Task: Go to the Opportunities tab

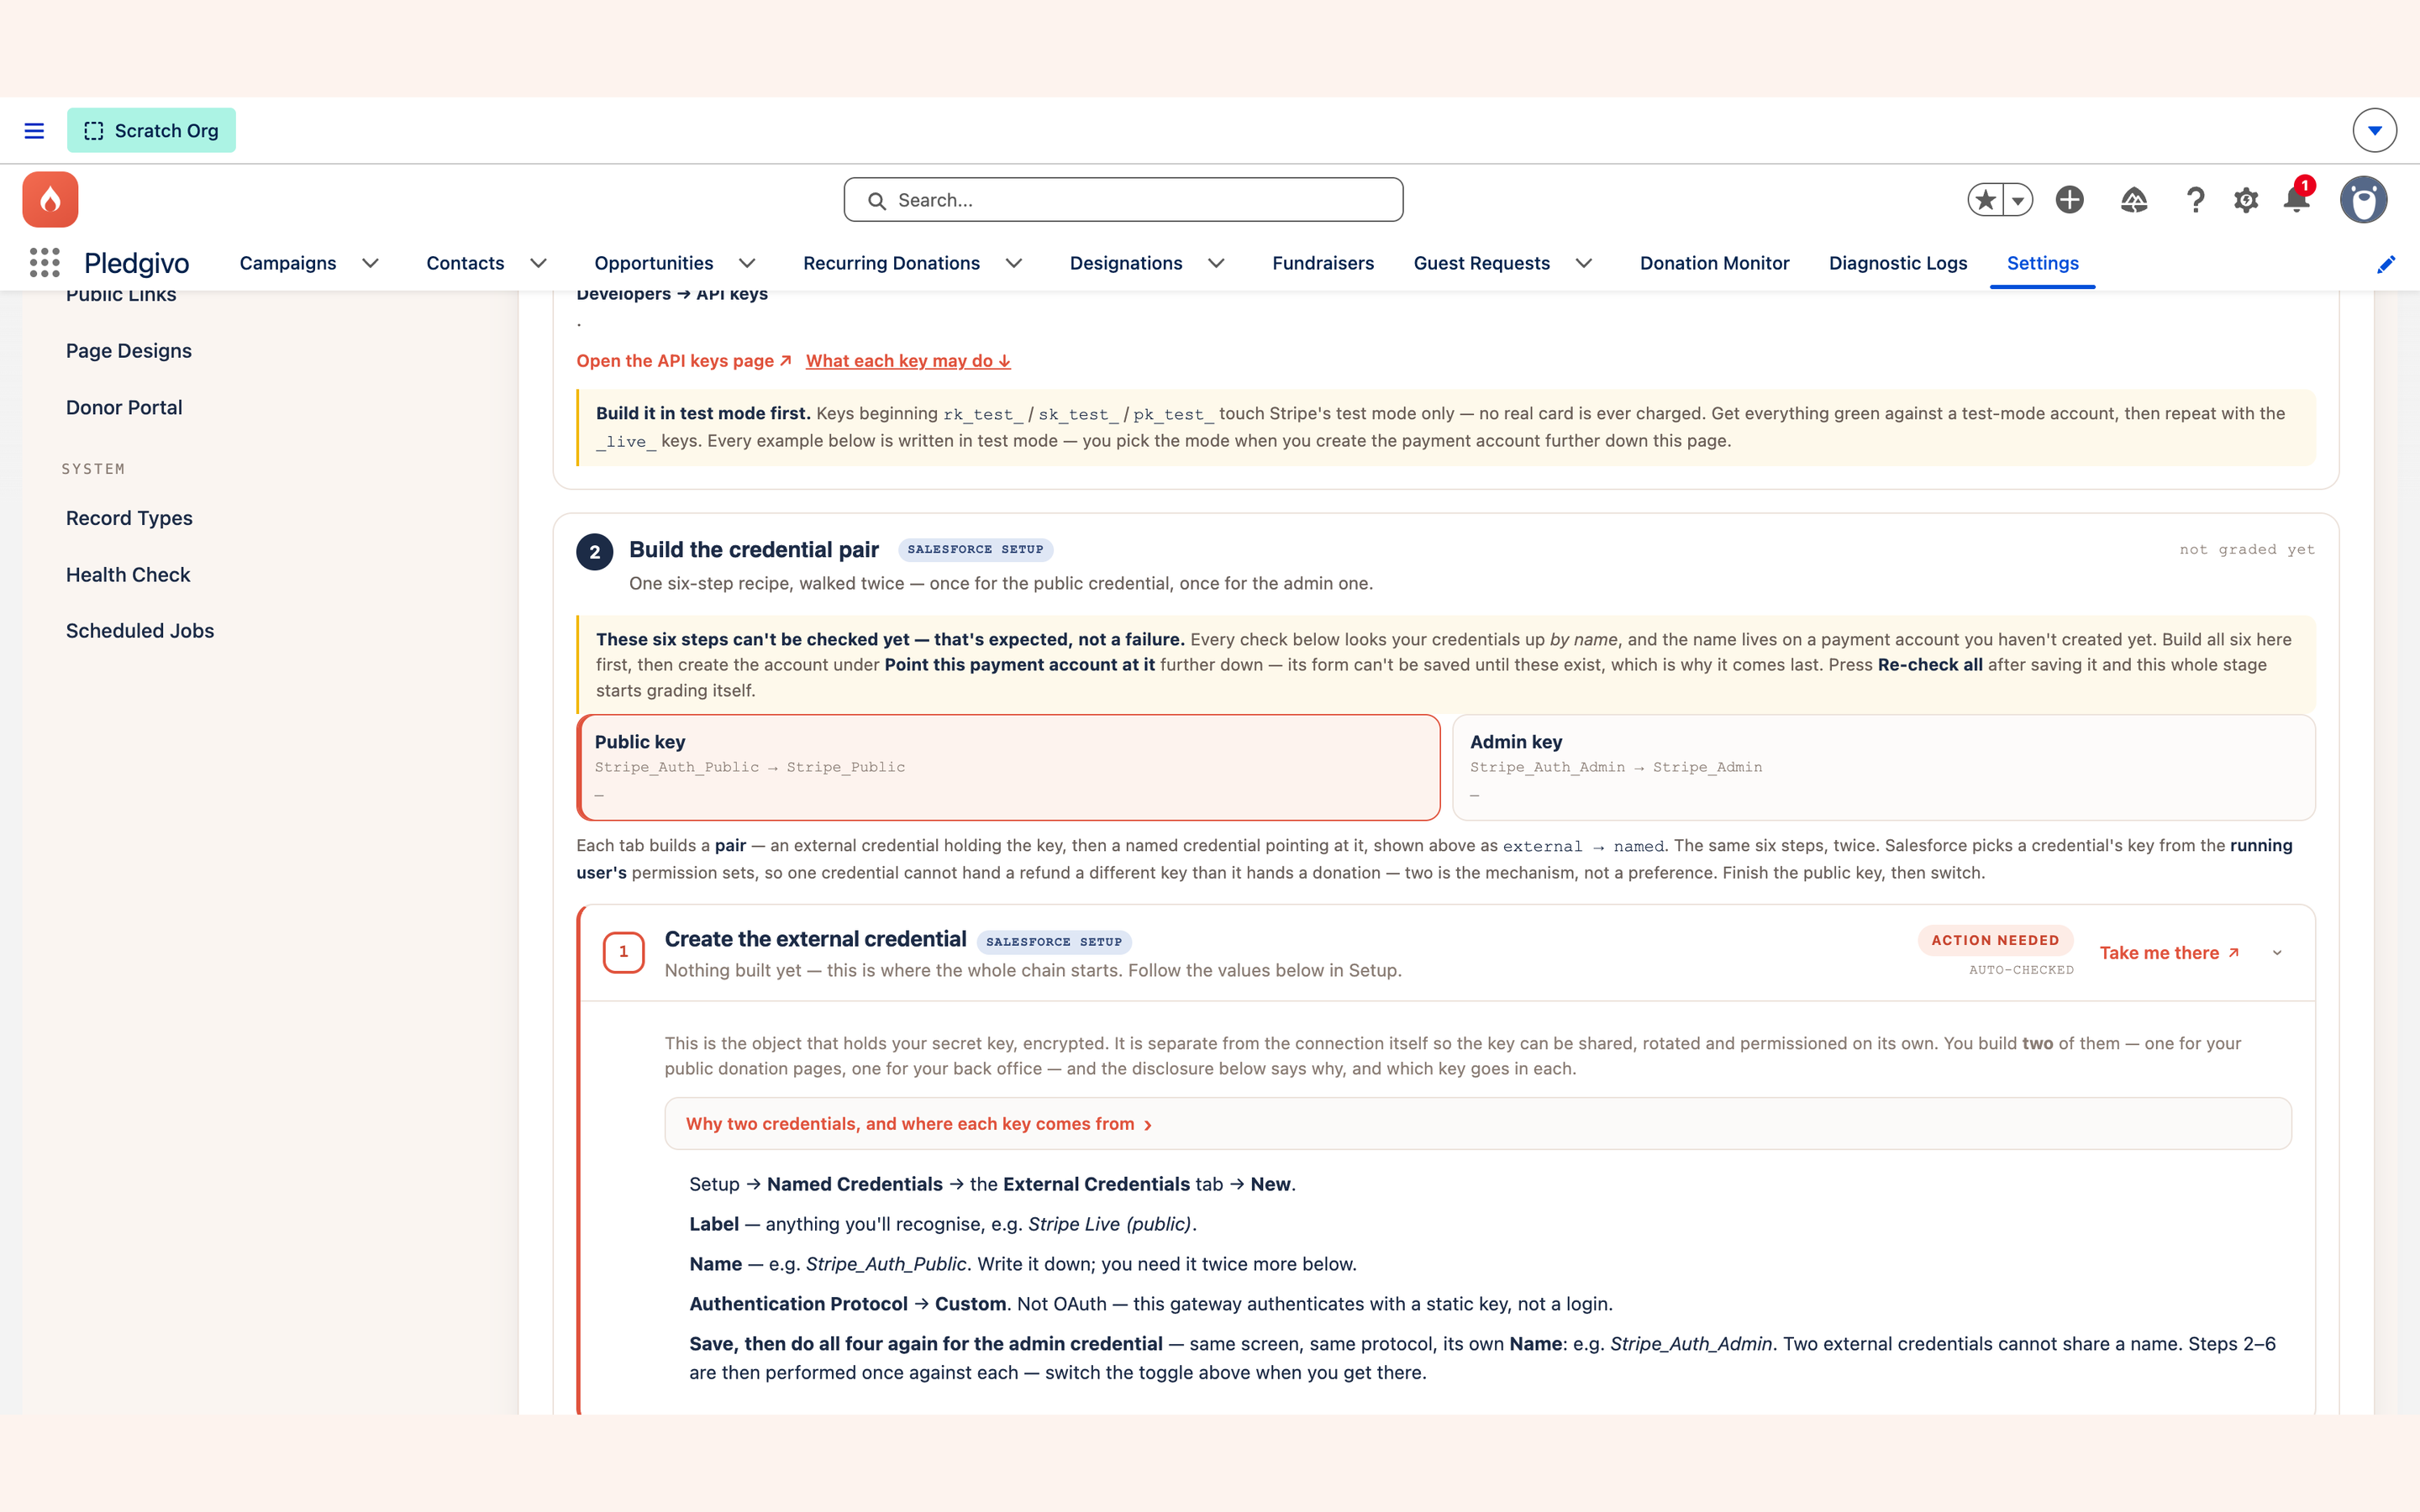Action: pyautogui.click(x=654, y=263)
